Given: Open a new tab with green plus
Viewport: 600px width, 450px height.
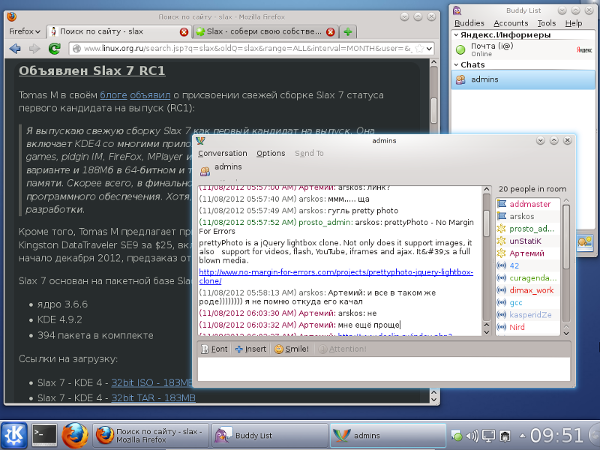Looking at the screenshot, I should [x=348, y=32].
